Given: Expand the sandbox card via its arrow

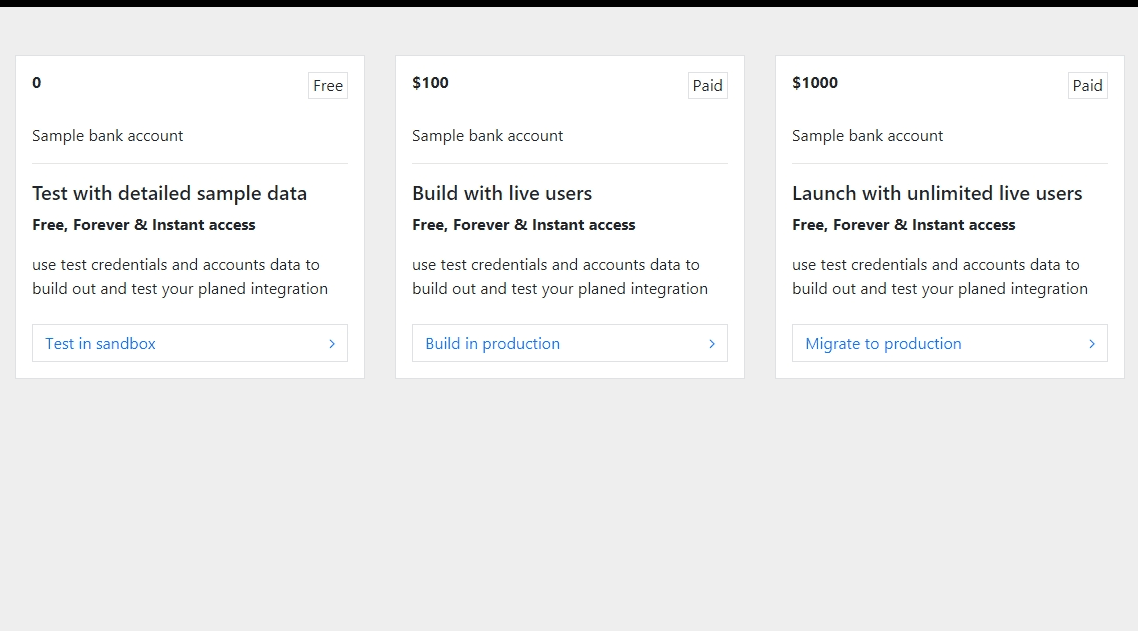Looking at the screenshot, I should pyautogui.click(x=332, y=343).
